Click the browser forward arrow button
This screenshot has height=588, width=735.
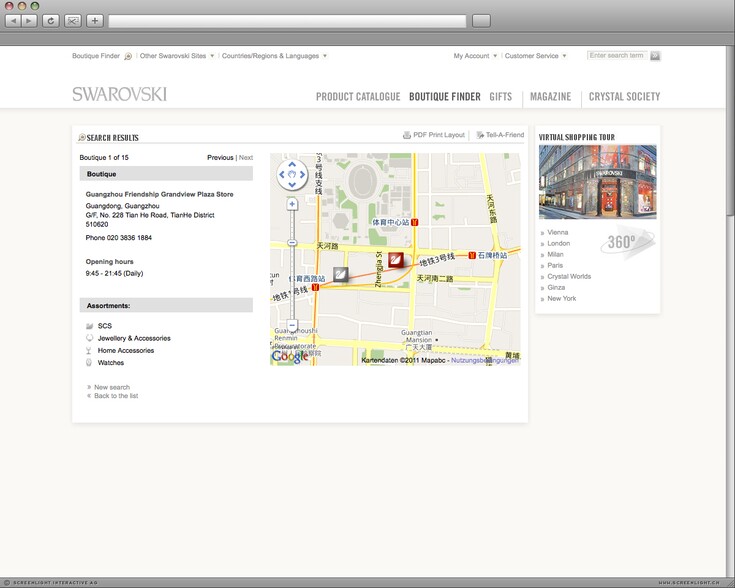click(29, 21)
